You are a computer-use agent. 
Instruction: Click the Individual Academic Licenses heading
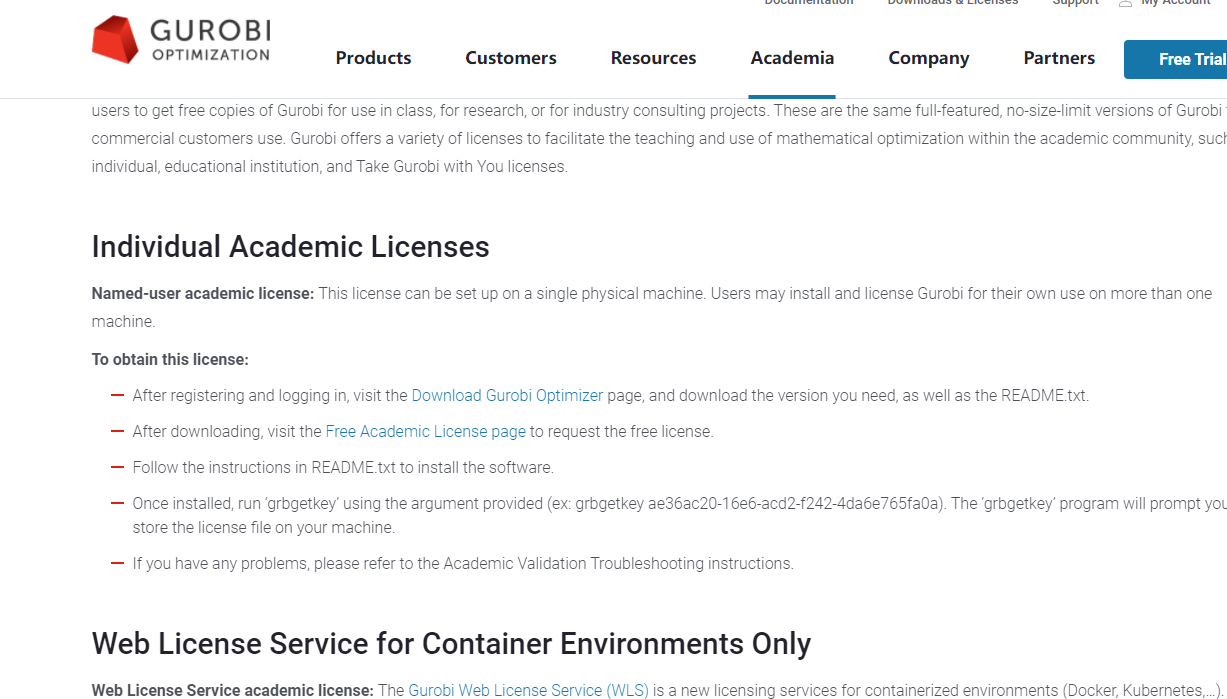291,247
